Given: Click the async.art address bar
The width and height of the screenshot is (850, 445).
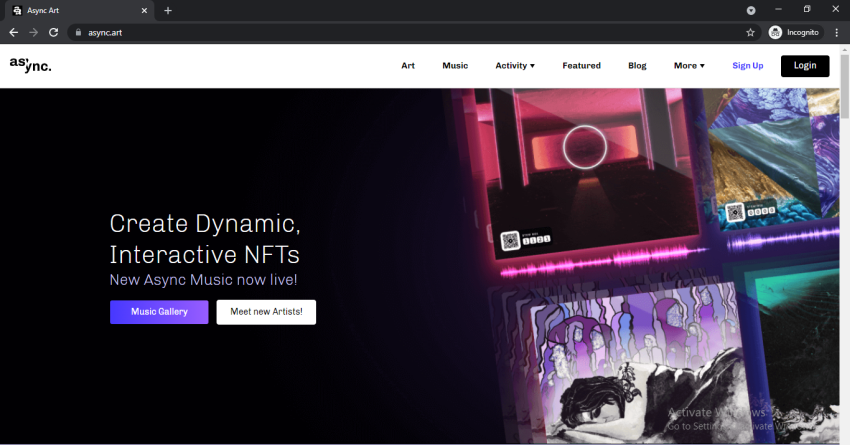Looking at the screenshot, I should point(412,33).
